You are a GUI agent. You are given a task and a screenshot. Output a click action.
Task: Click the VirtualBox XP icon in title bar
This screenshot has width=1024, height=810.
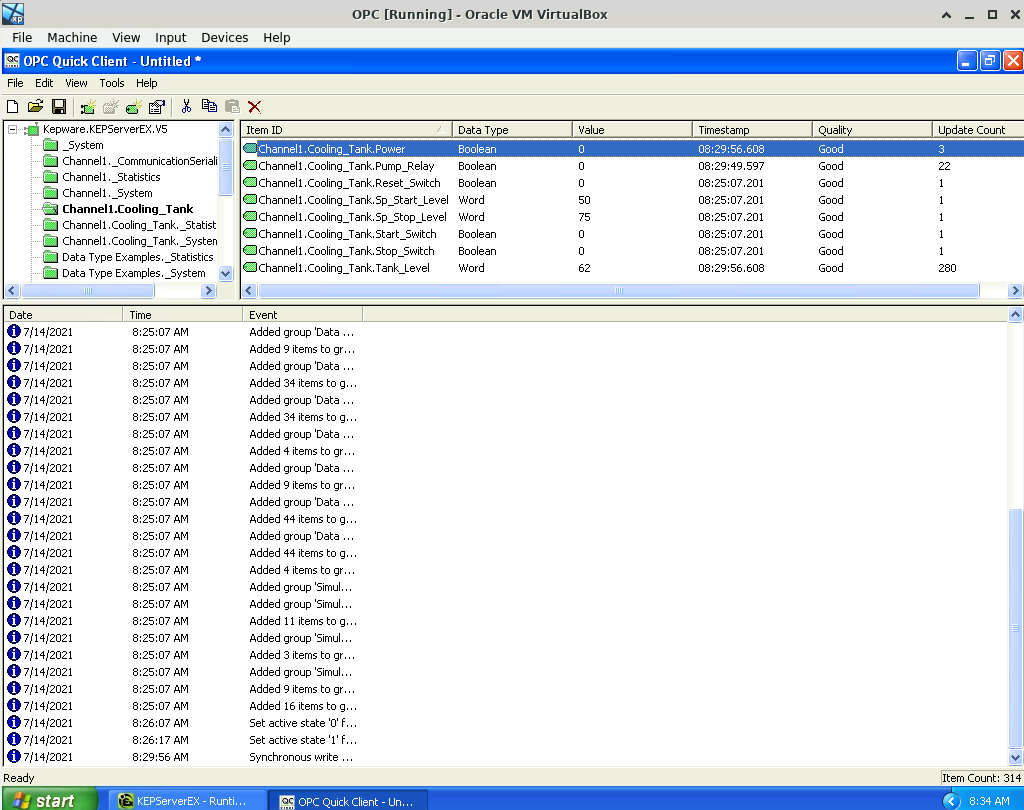(13, 14)
